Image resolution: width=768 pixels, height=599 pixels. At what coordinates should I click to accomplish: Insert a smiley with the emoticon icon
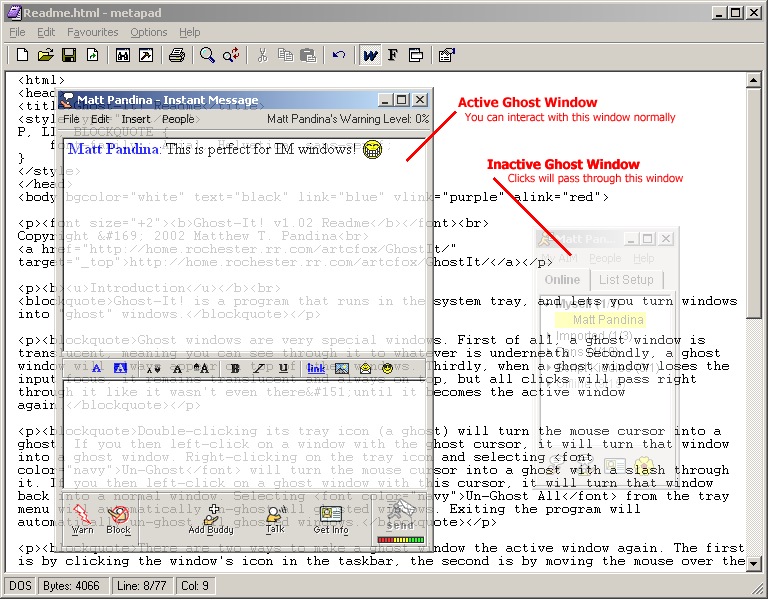tap(386, 368)
